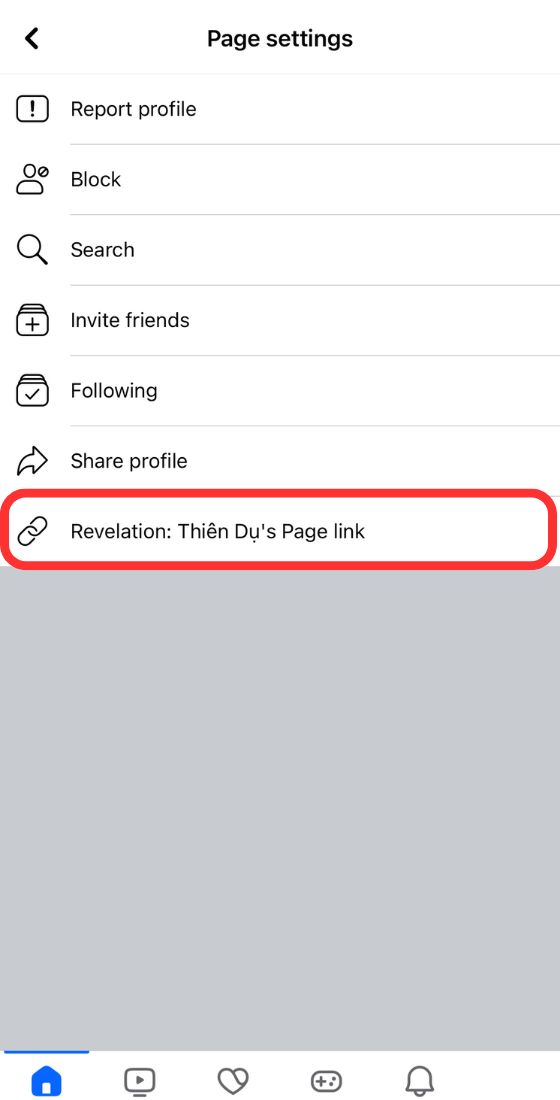The image size is (560, 1100).
Task: Click the Following checkmark icon
Action: click(x=32, y=390)
